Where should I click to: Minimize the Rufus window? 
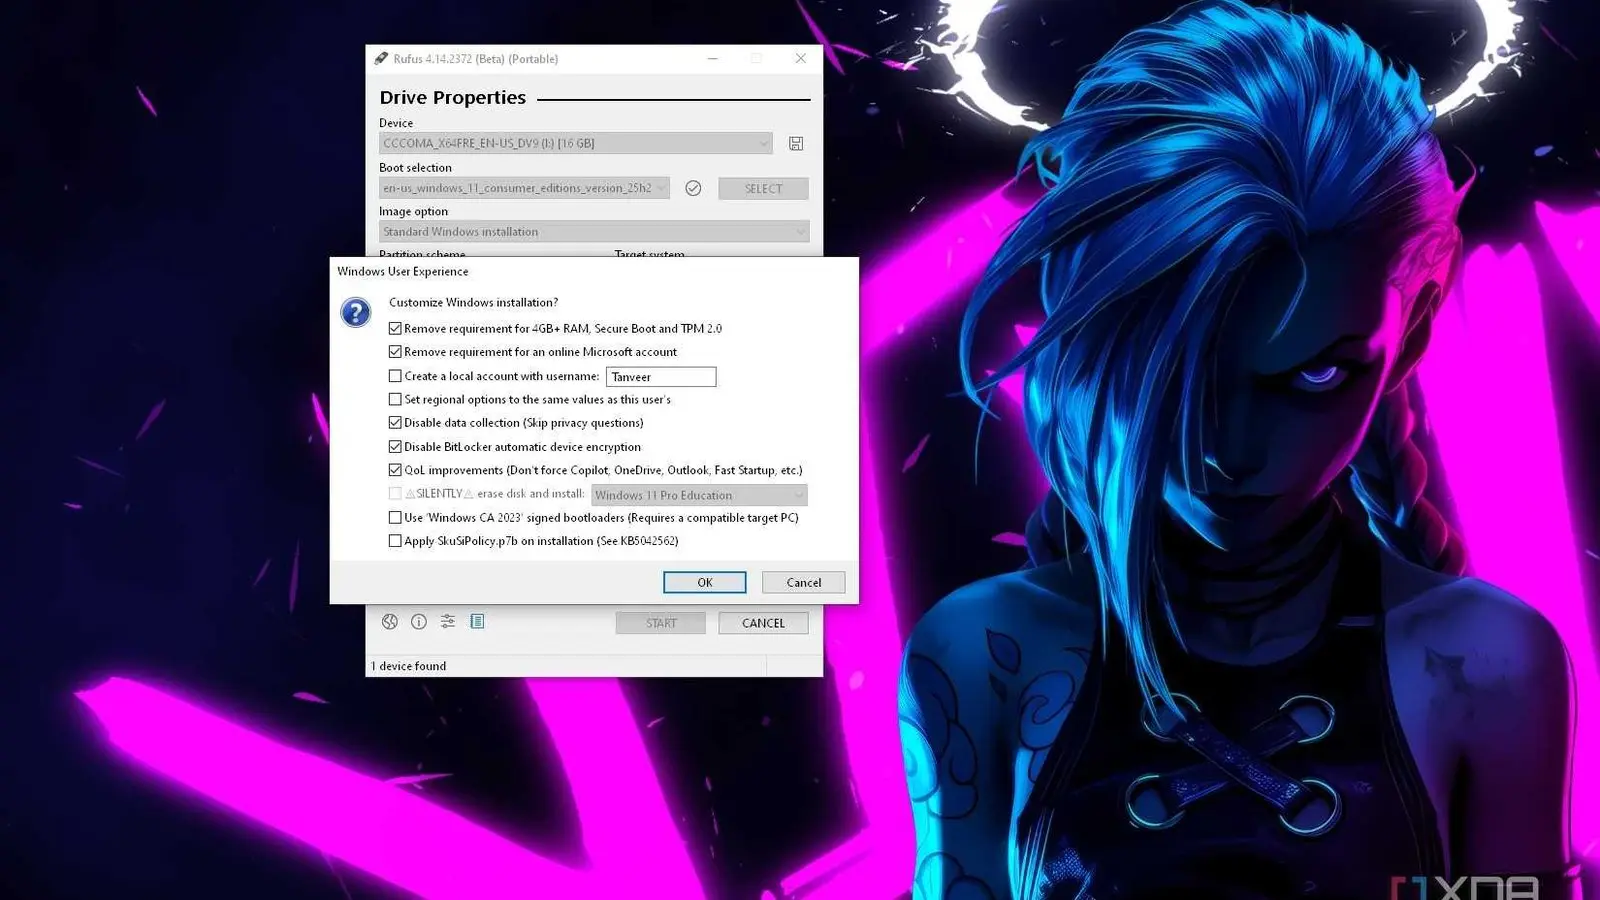point(713,59)
